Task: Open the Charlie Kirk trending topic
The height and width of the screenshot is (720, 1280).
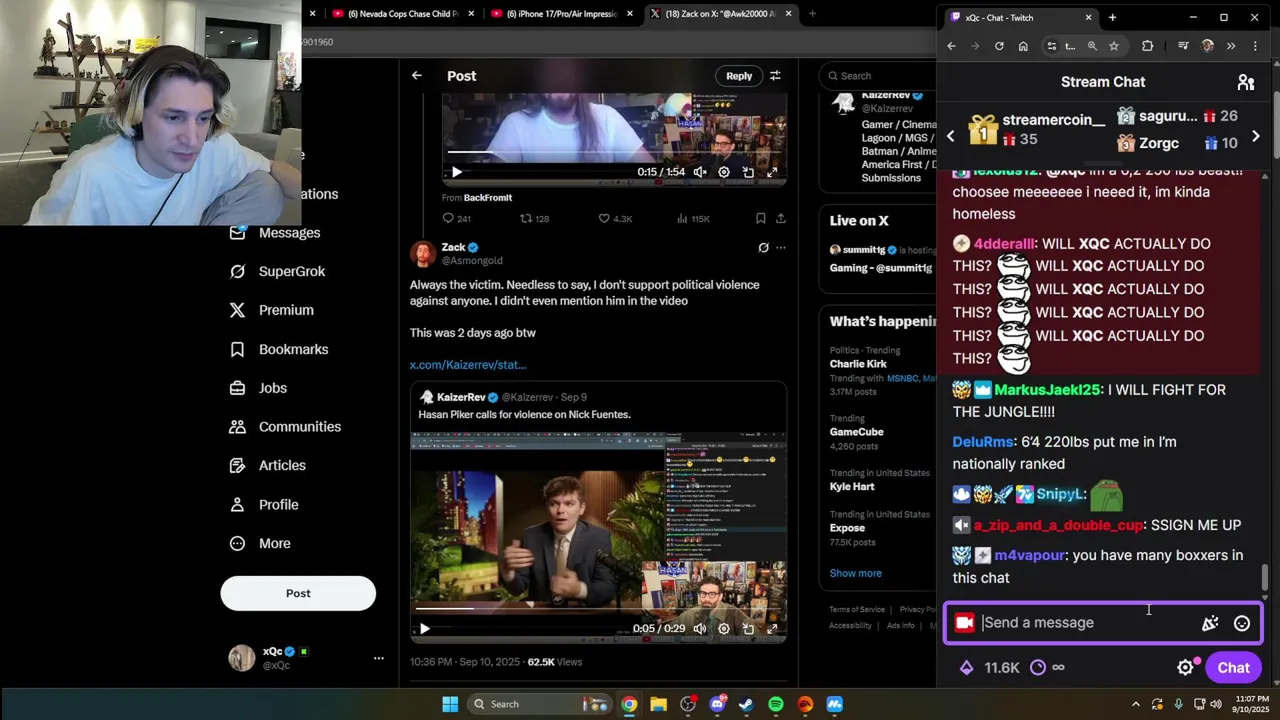Action: [858, 364]
